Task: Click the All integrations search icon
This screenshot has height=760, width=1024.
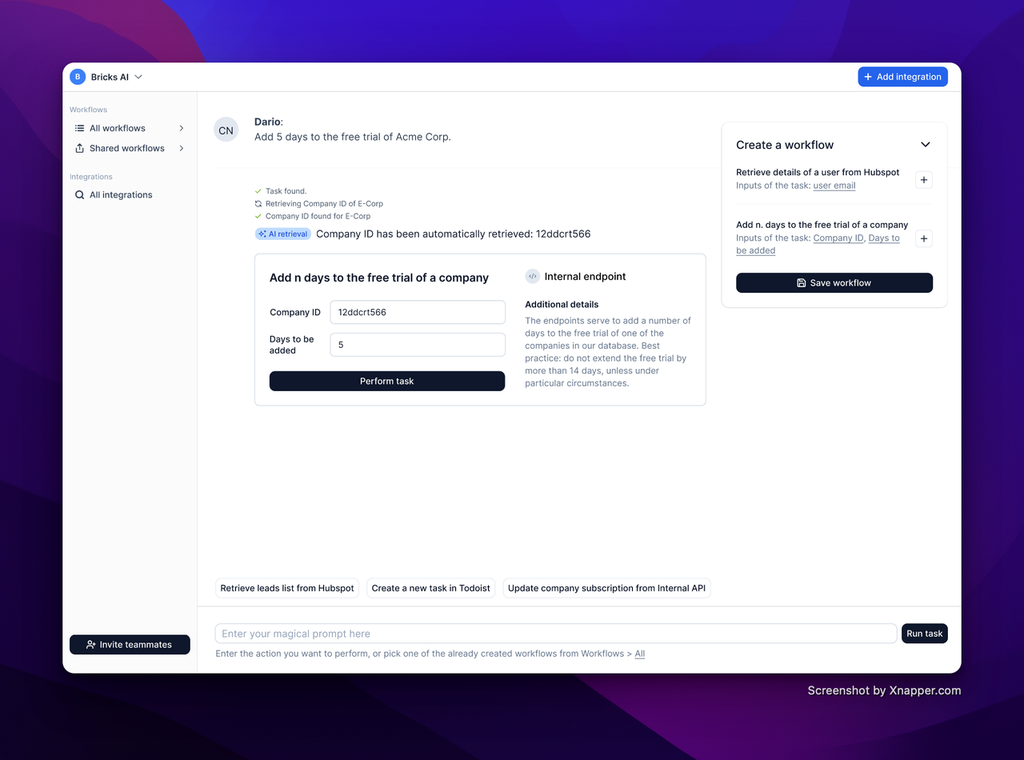Action: tap(80, 195)
